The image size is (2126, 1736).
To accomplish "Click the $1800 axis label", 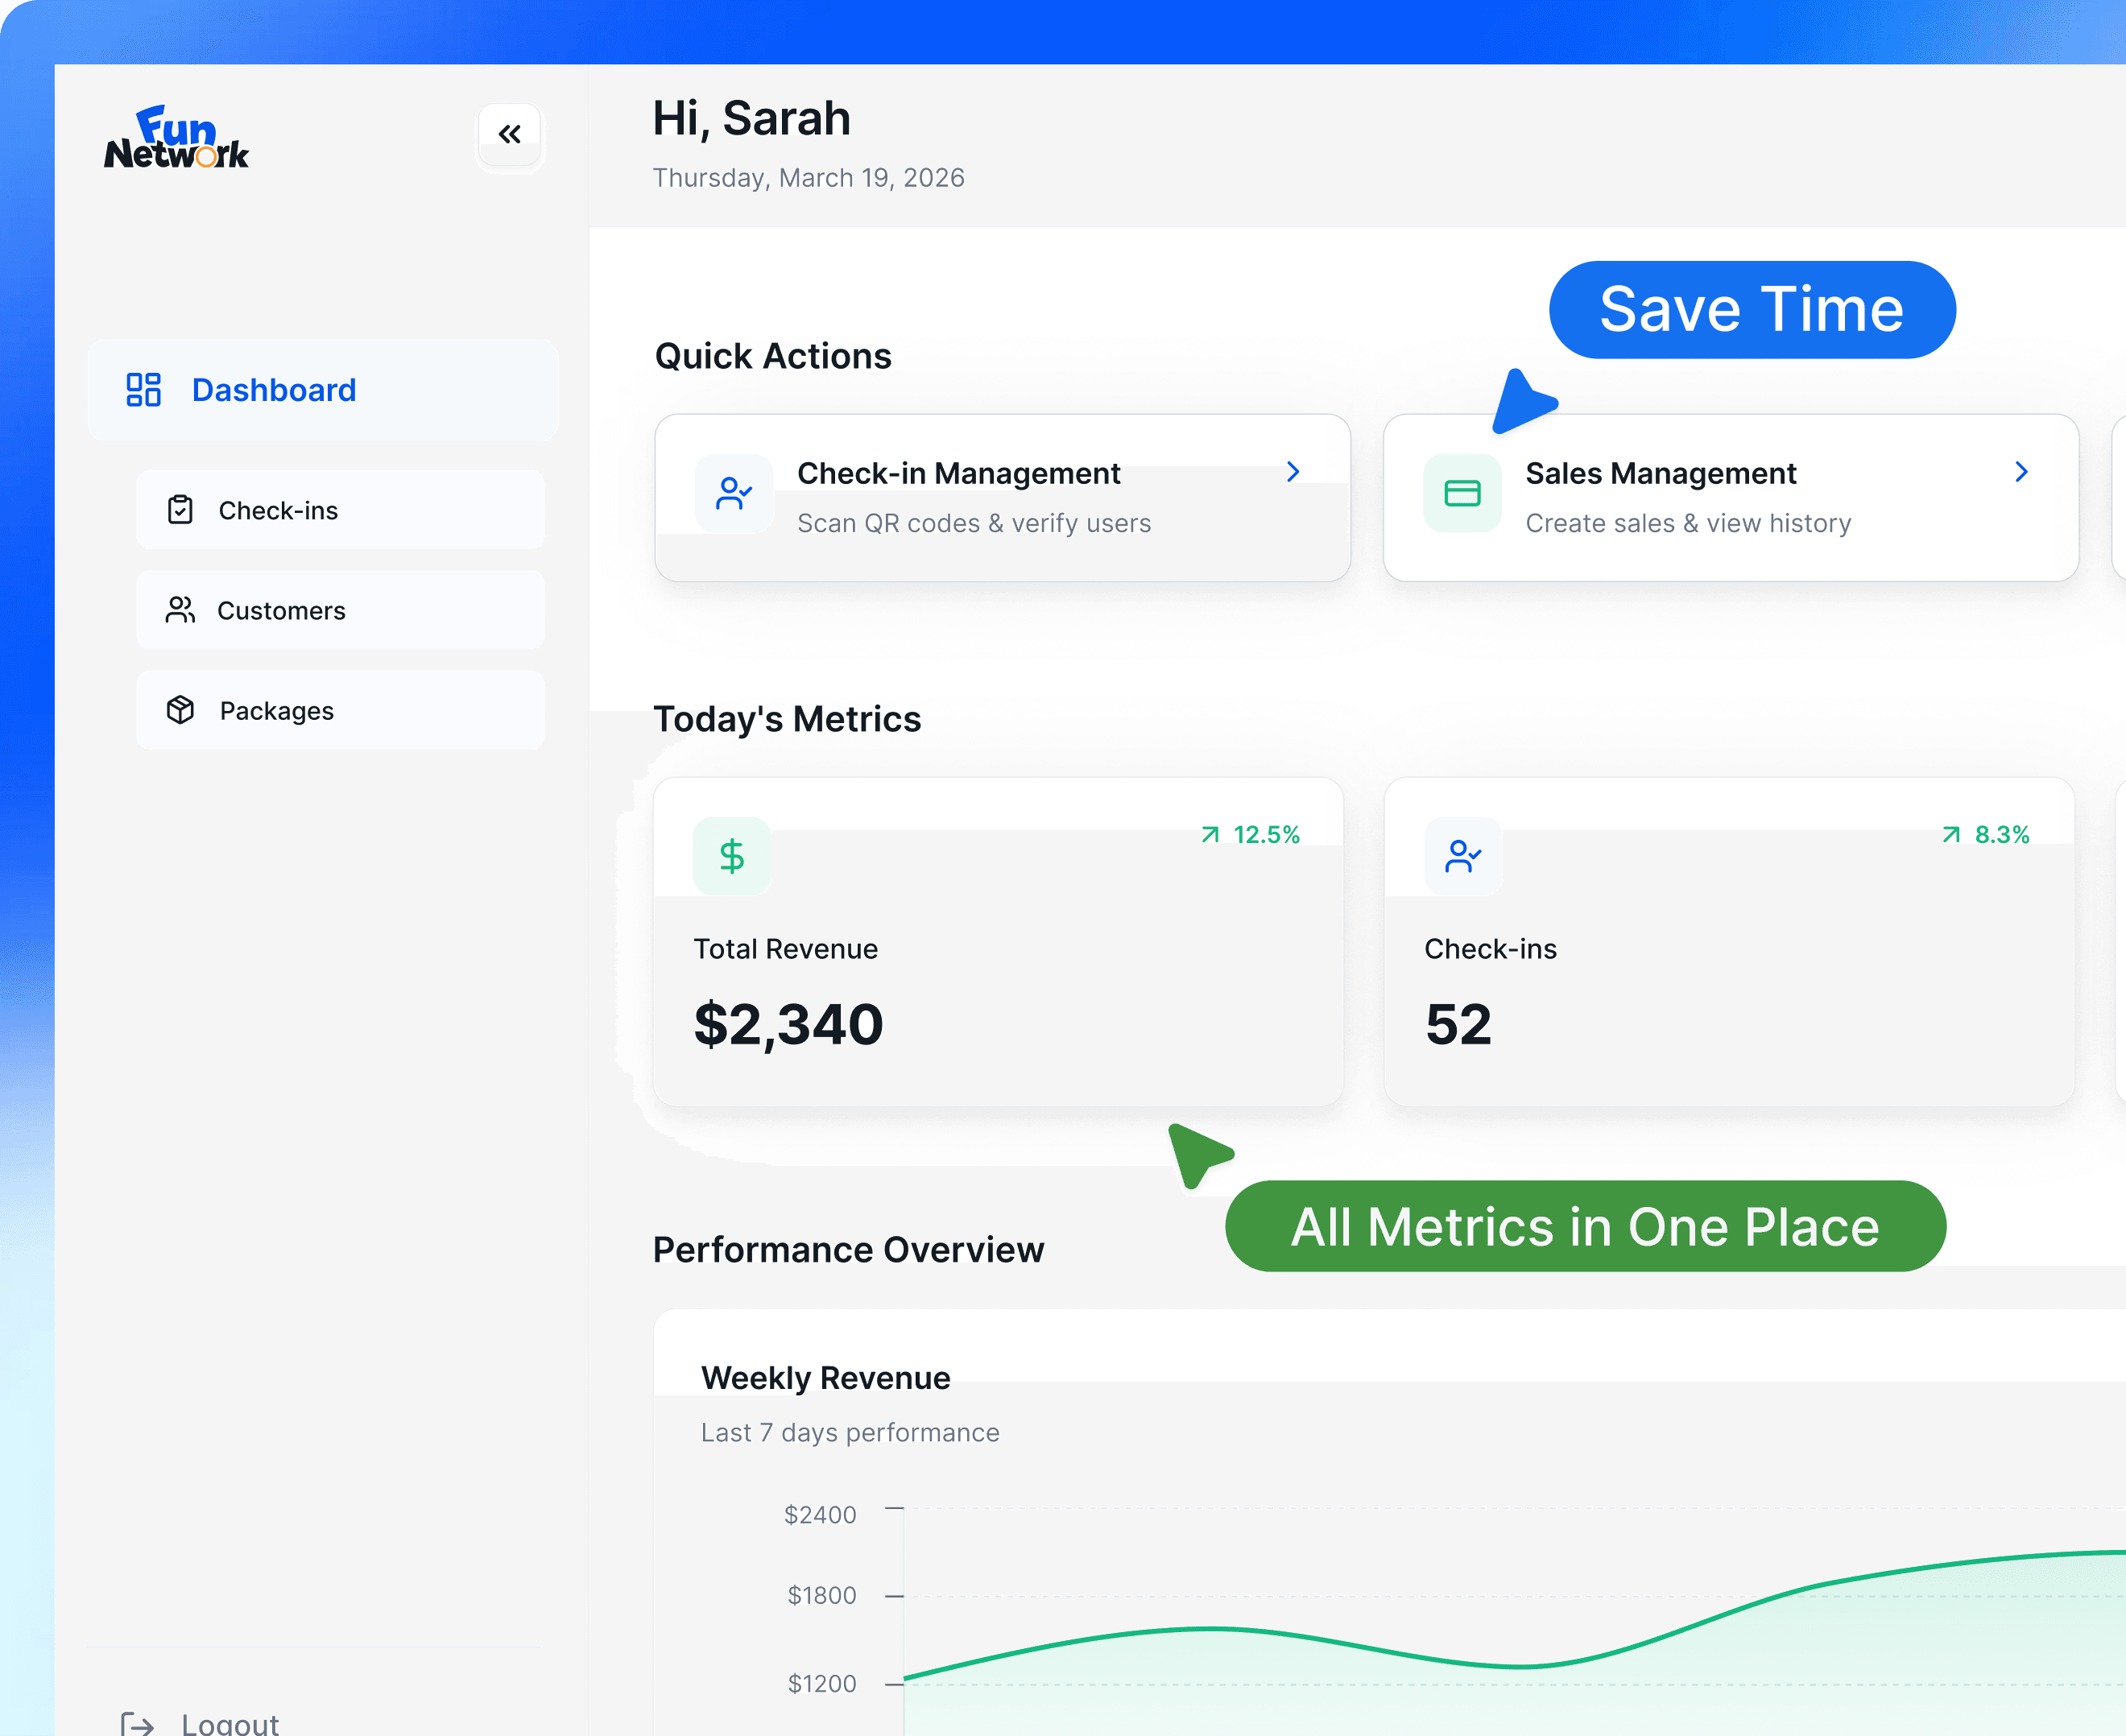I will point(822,1595).
